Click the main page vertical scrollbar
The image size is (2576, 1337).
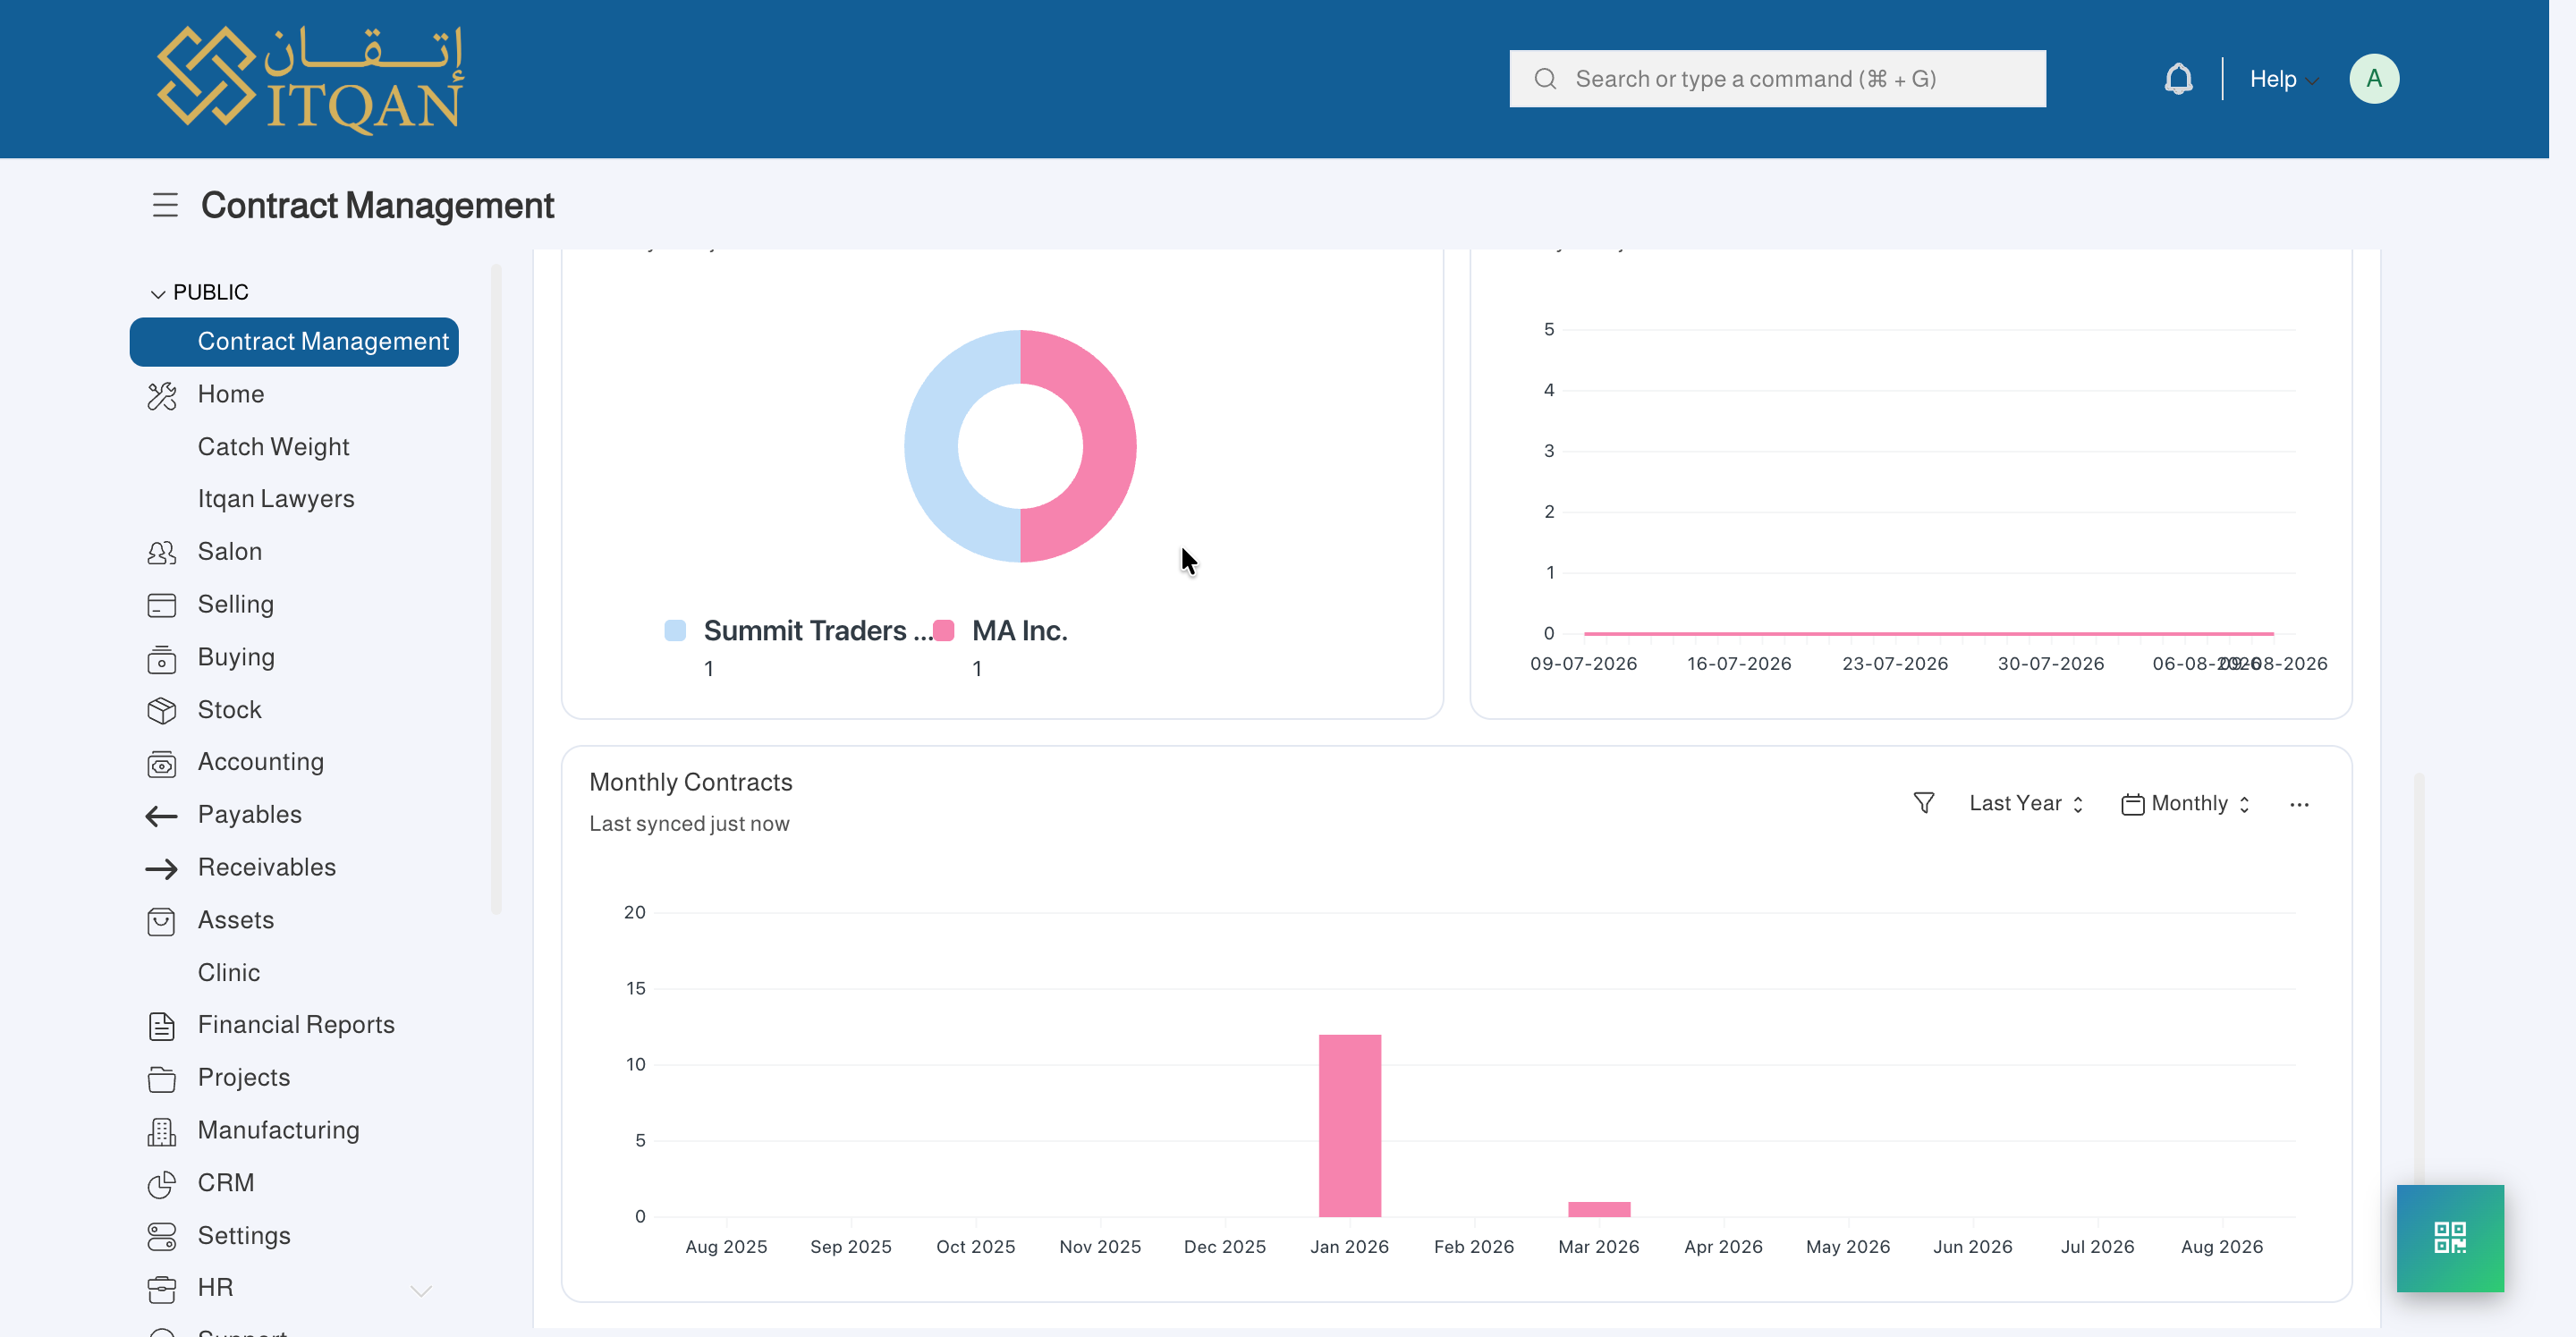[x=2419, y=980]
